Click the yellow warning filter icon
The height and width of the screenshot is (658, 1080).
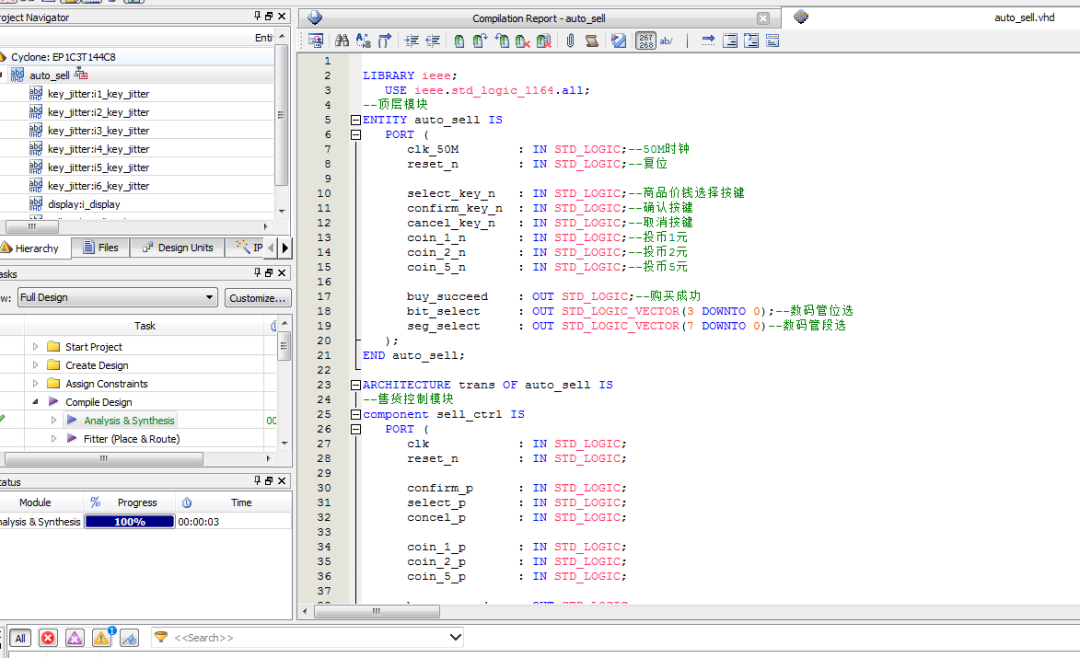[101, 638]
